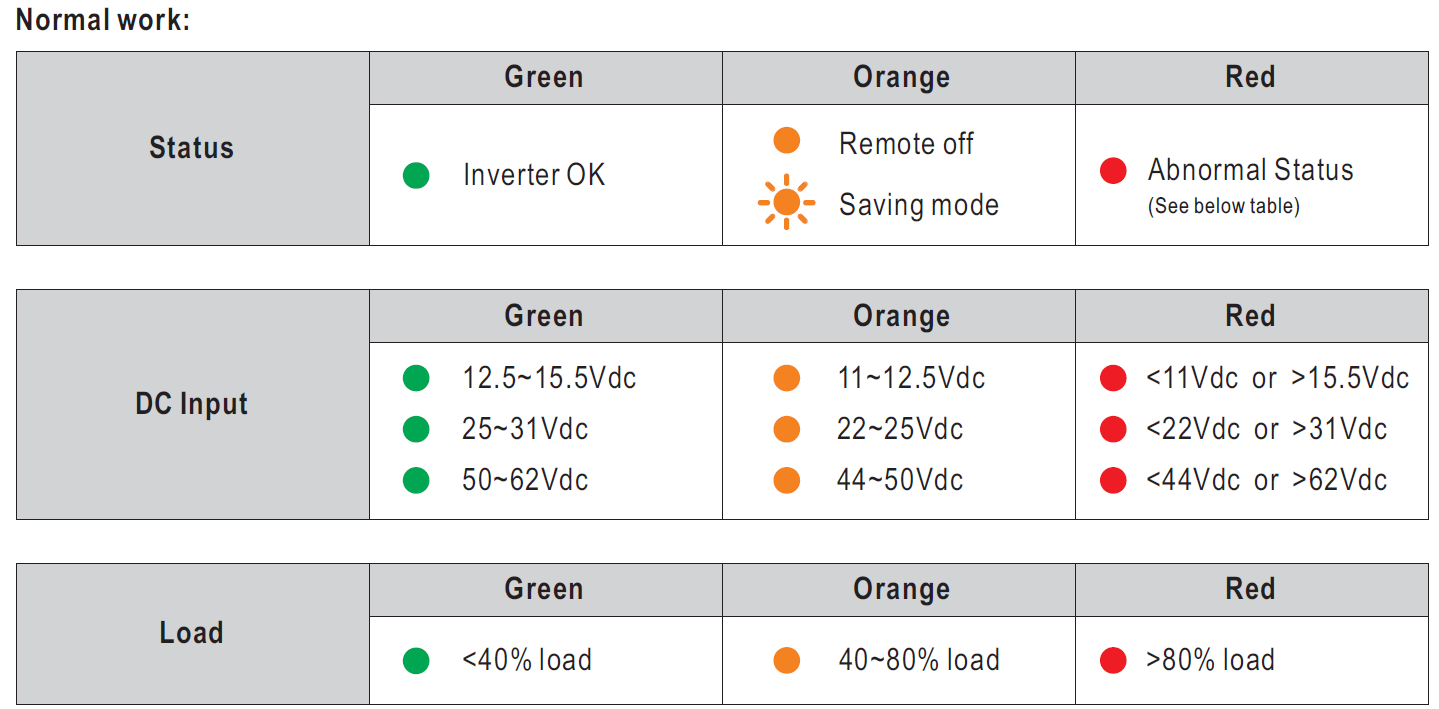Select the Status row header cell
Screen dimensions: 1439x709
[193, 148]
